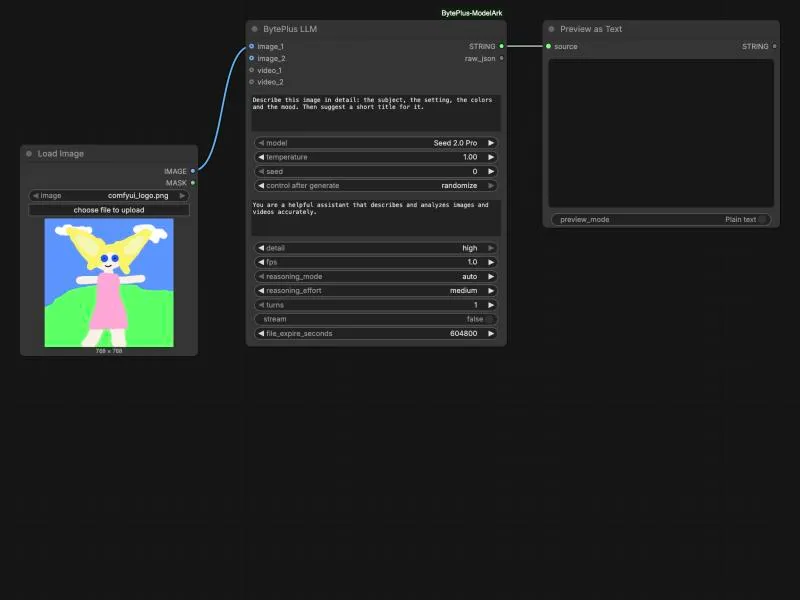
Task: Click Load Image MASK output socket
Action: 193,183
